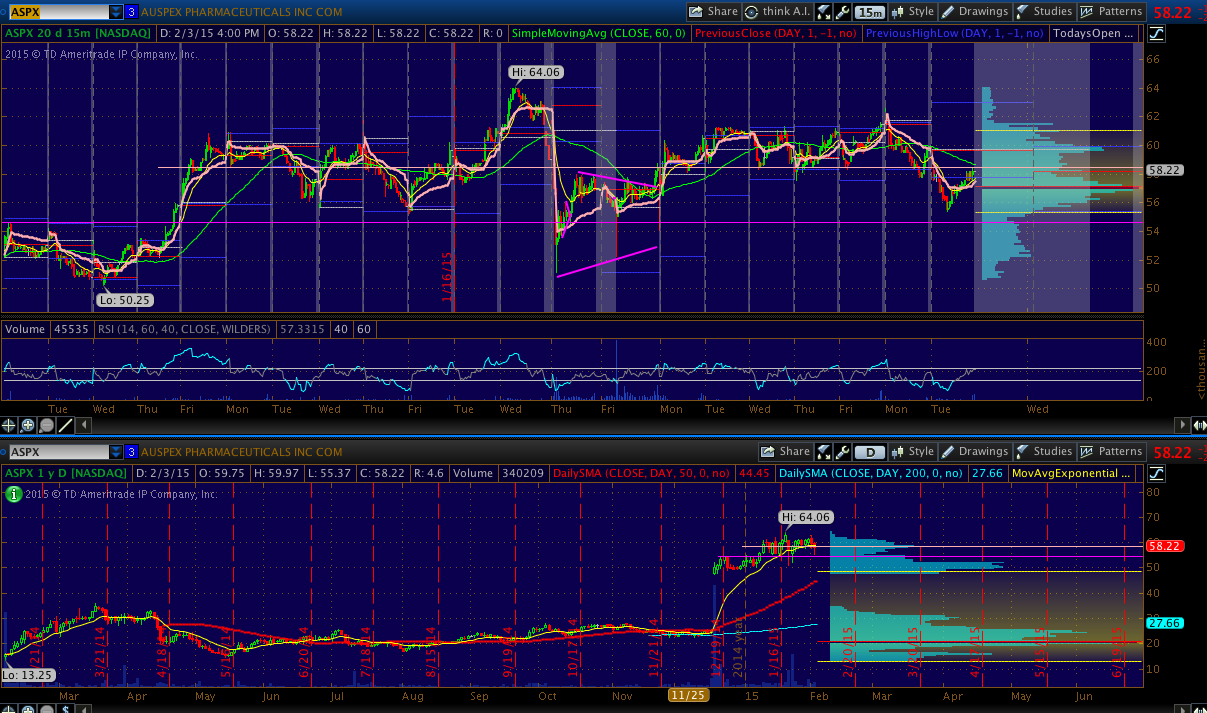Click blue link number 3 in lower chart
Image resolution: width=1207 pixels, height=713 pixels.
(131, 452)
